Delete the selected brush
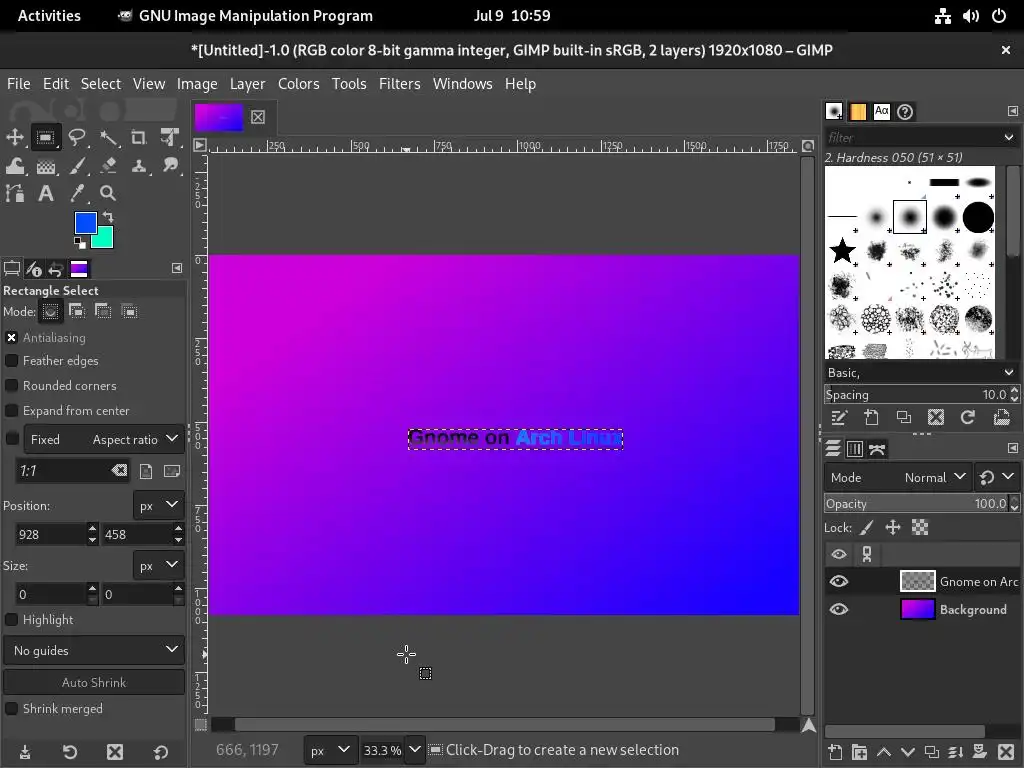 pos(936,417)
